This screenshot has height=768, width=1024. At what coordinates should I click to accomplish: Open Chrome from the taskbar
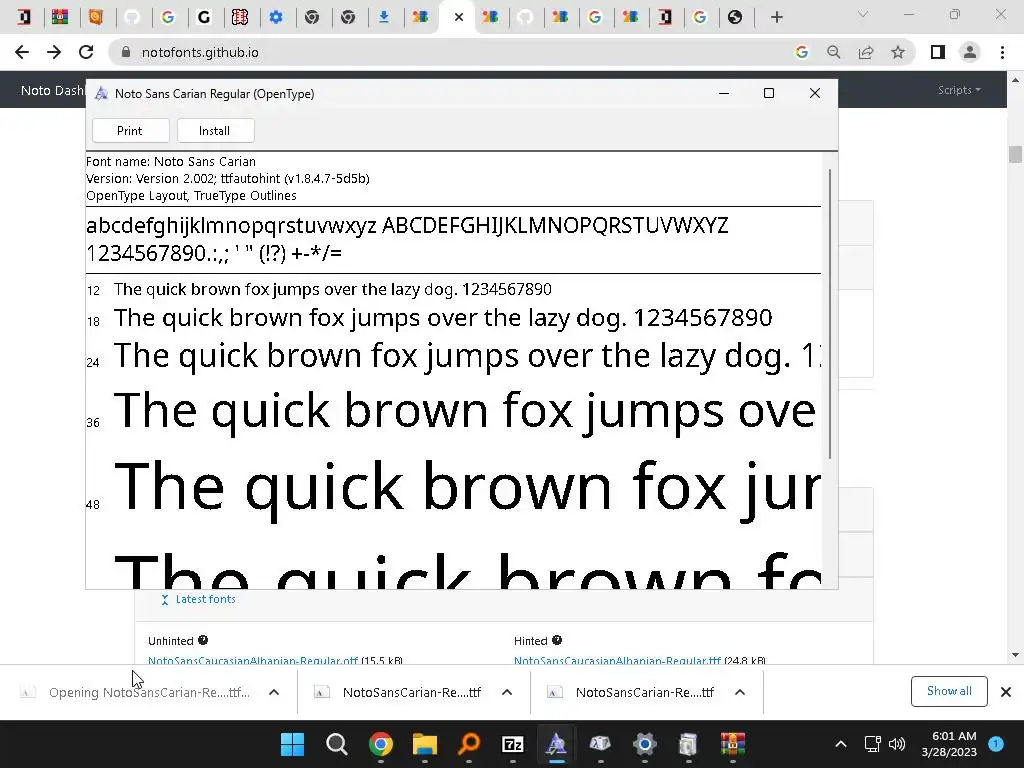[x=381, y=744]
